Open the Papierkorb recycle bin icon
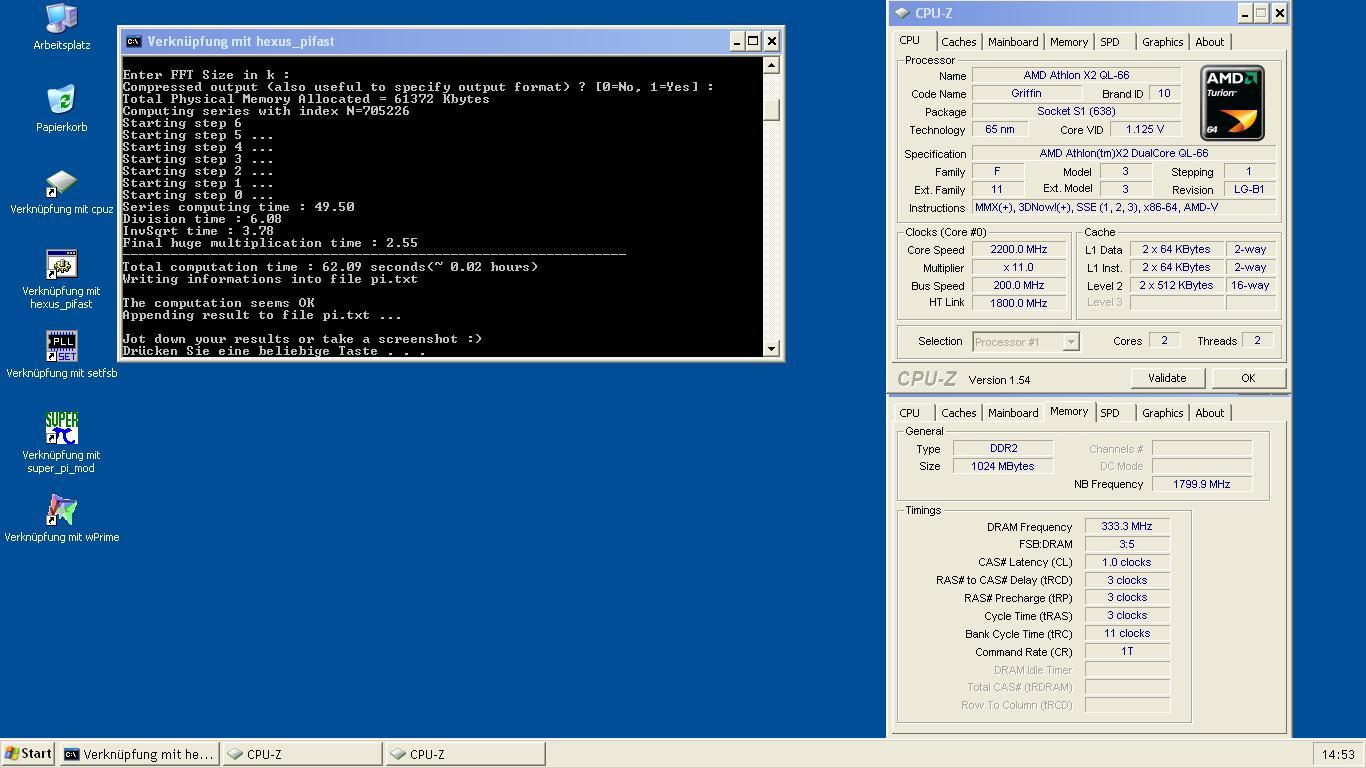The image size is (1366, 768). 61,100
